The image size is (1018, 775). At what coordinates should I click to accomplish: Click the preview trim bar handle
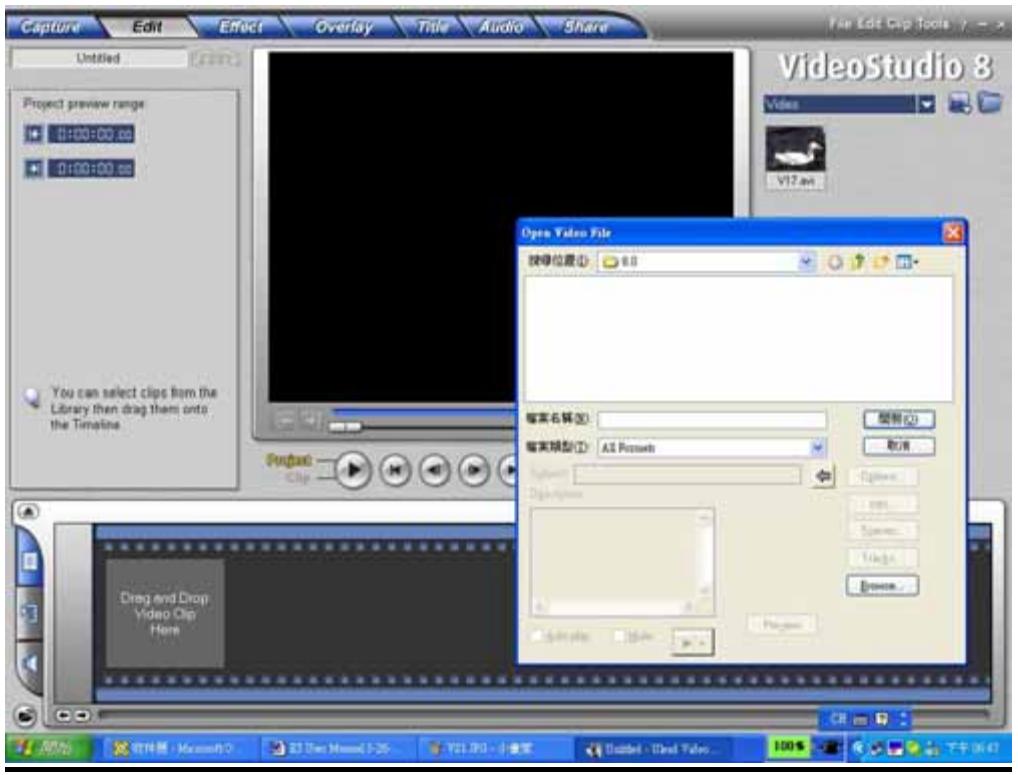[345, 426]
